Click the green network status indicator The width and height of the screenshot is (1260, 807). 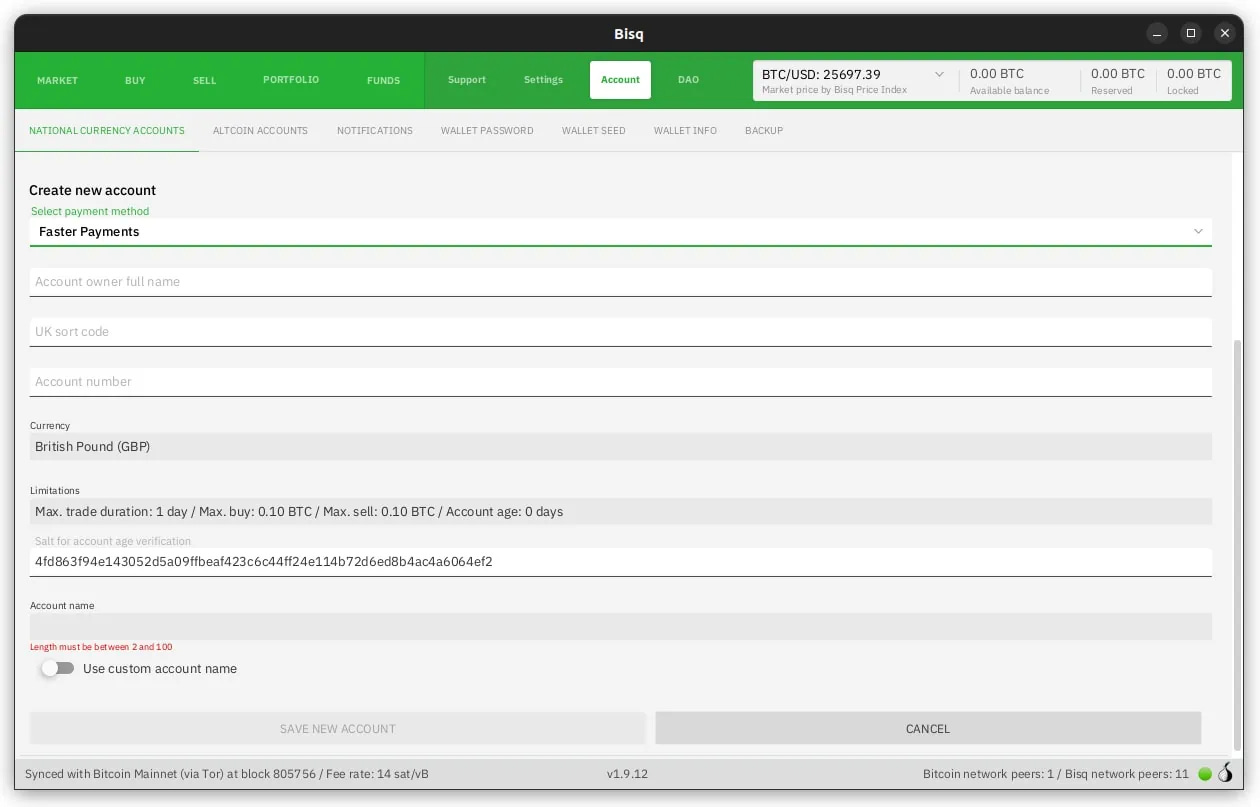(x=1205, y=774)
